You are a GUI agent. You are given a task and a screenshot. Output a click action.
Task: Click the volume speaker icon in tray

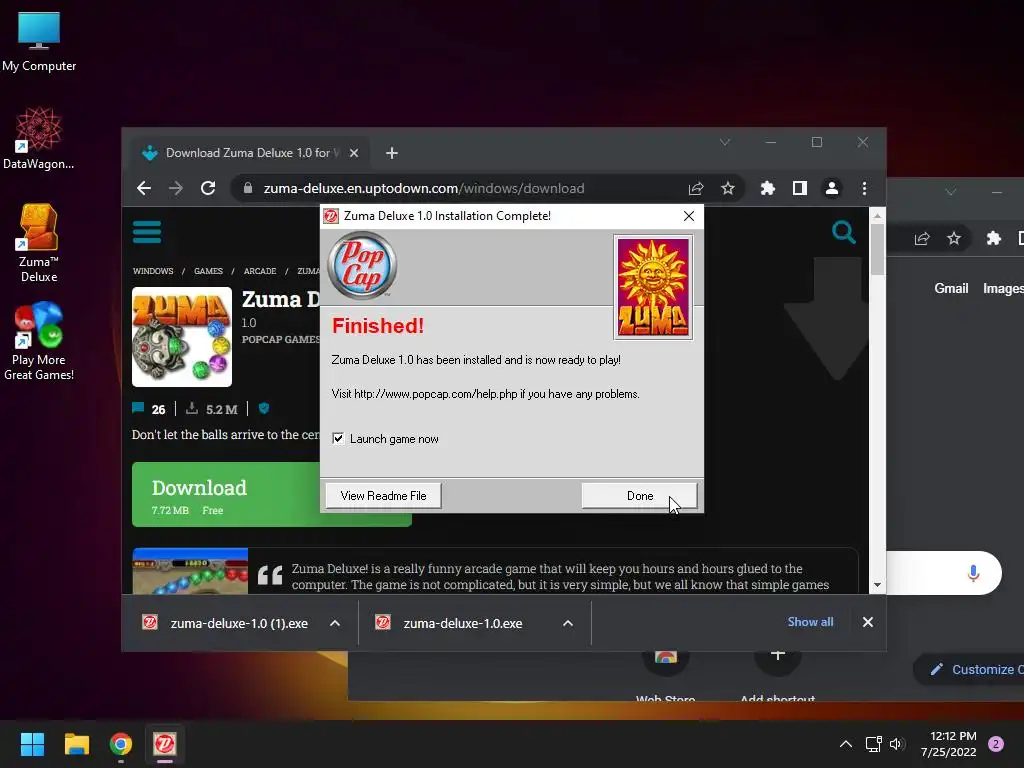pos(895,744)
